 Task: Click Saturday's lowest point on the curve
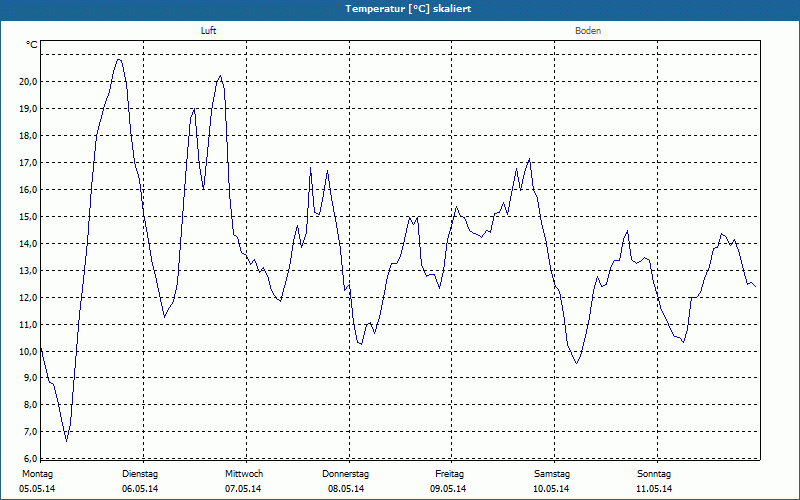pos(577,363)
